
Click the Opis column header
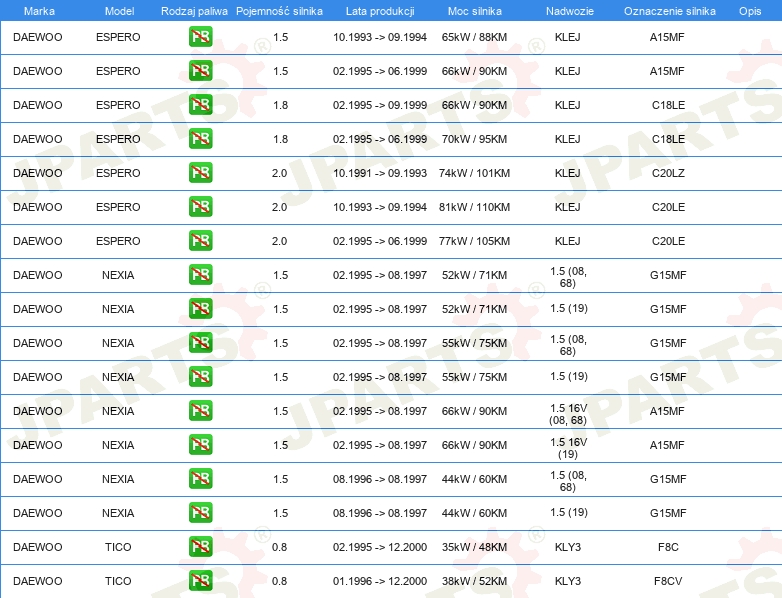750,11
